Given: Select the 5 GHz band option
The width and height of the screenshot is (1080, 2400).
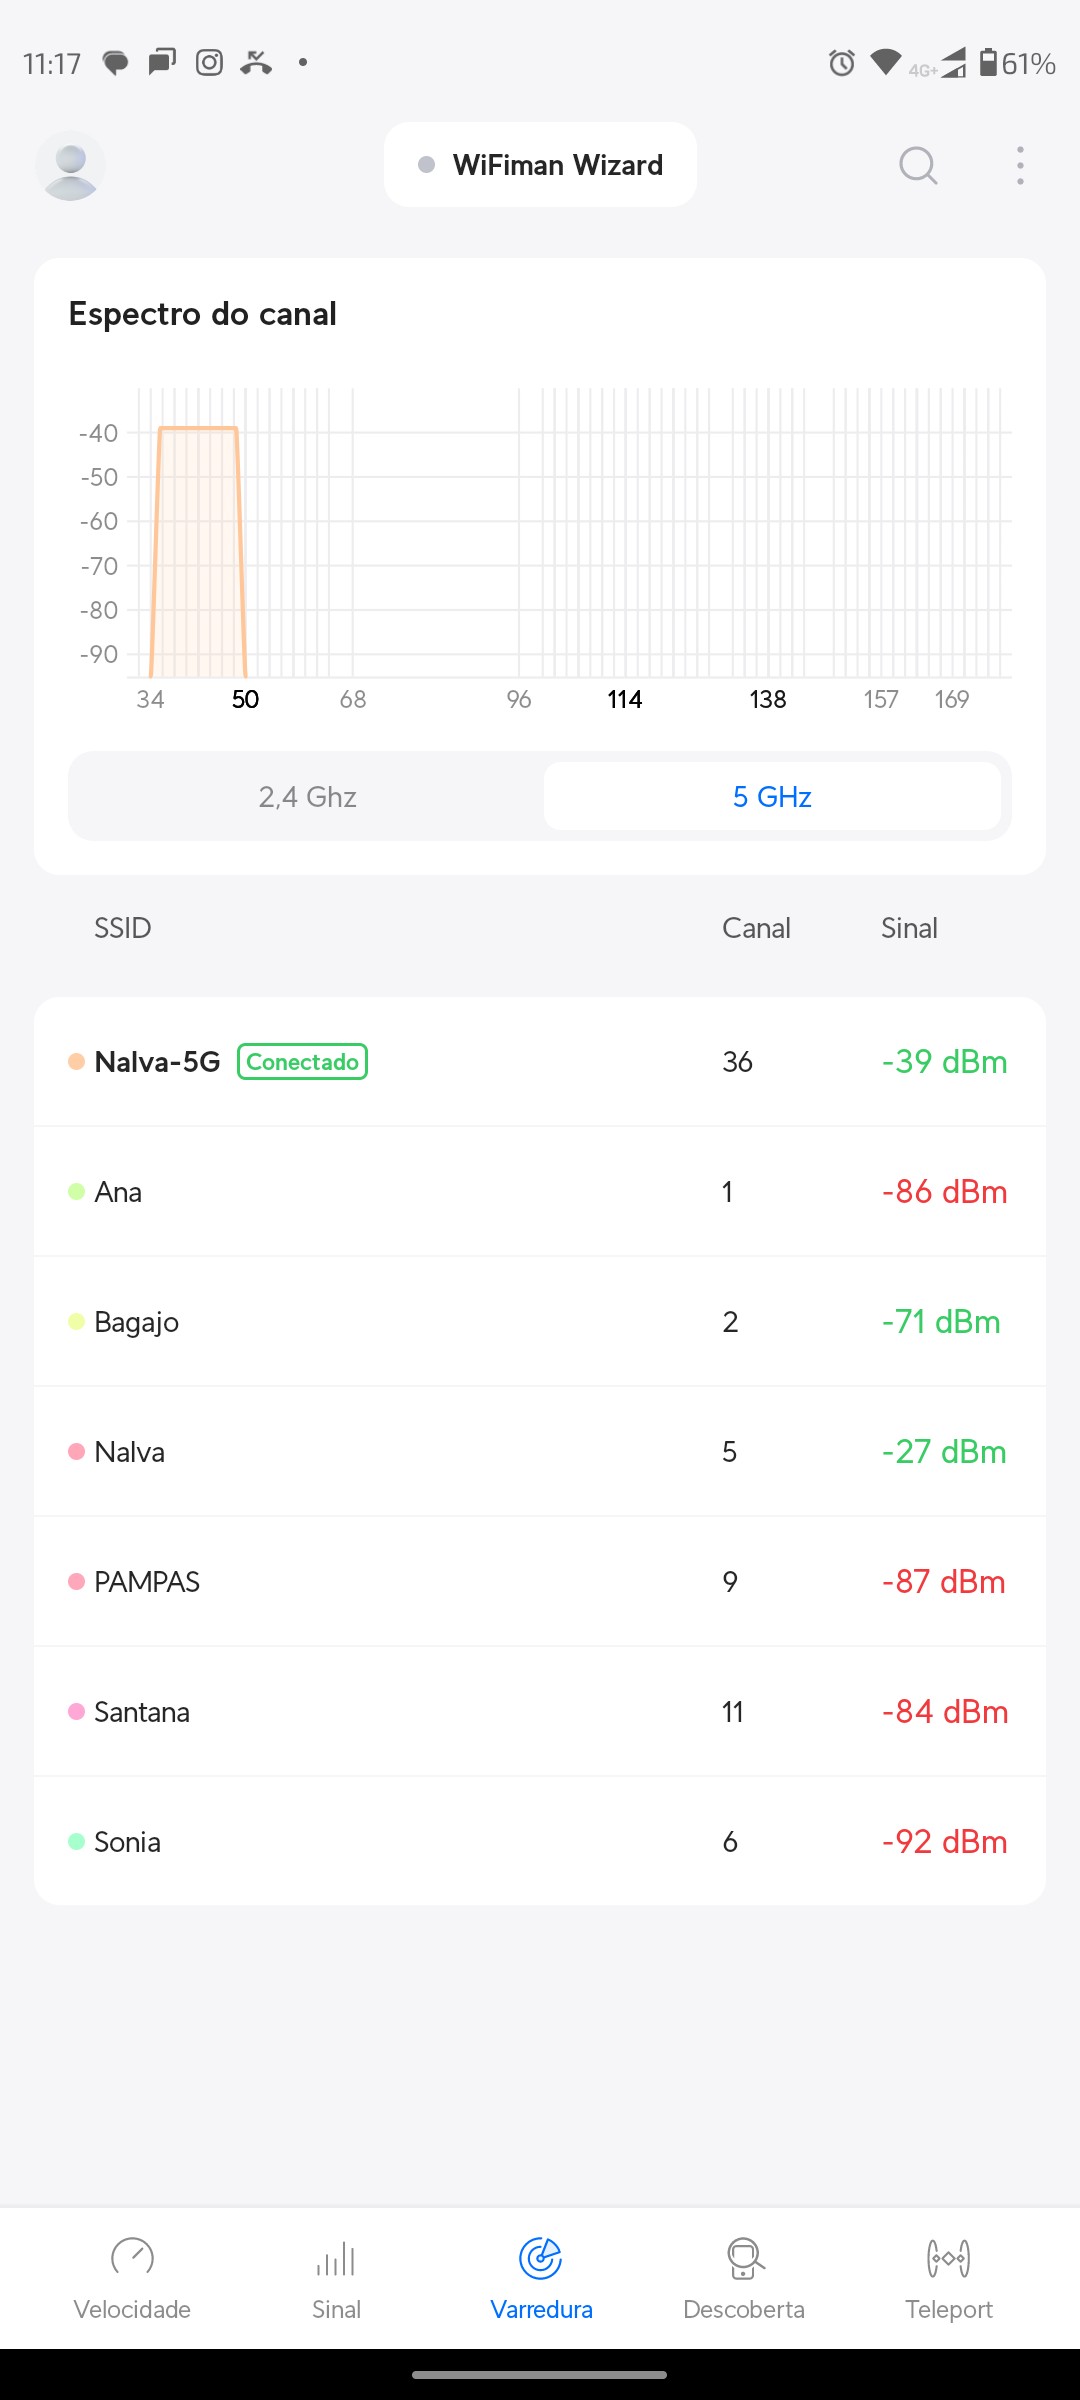Looking at the screenshot, I should click(x=772, y=797).
